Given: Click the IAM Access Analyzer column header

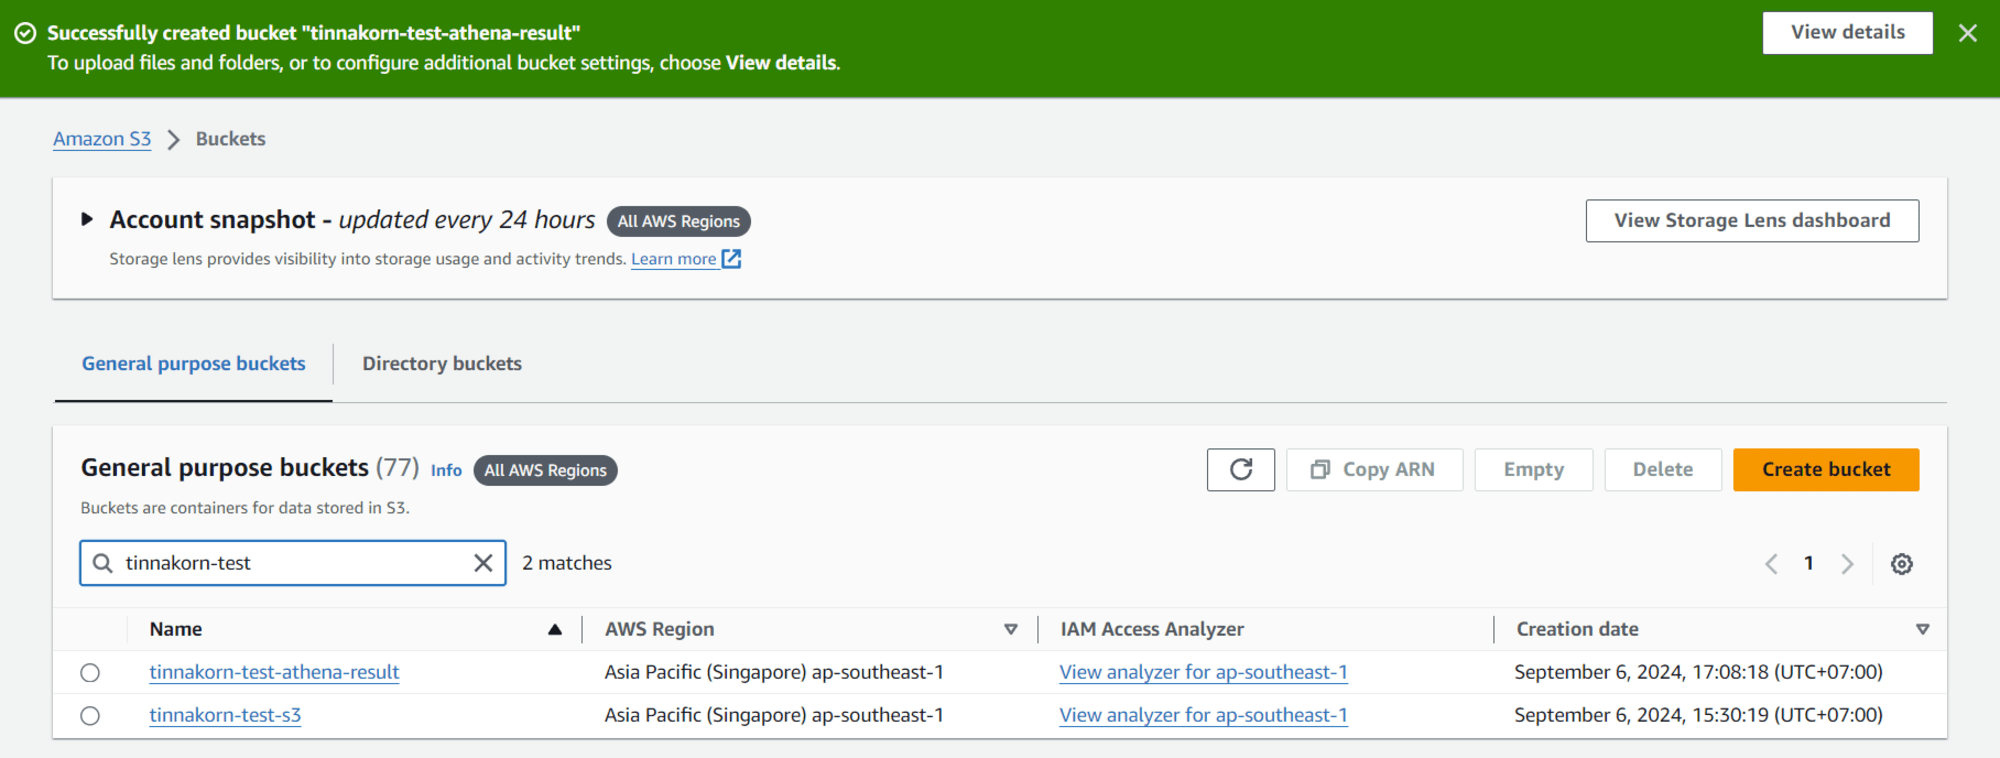Looking at the screenshot, I should pos(1152,629).
